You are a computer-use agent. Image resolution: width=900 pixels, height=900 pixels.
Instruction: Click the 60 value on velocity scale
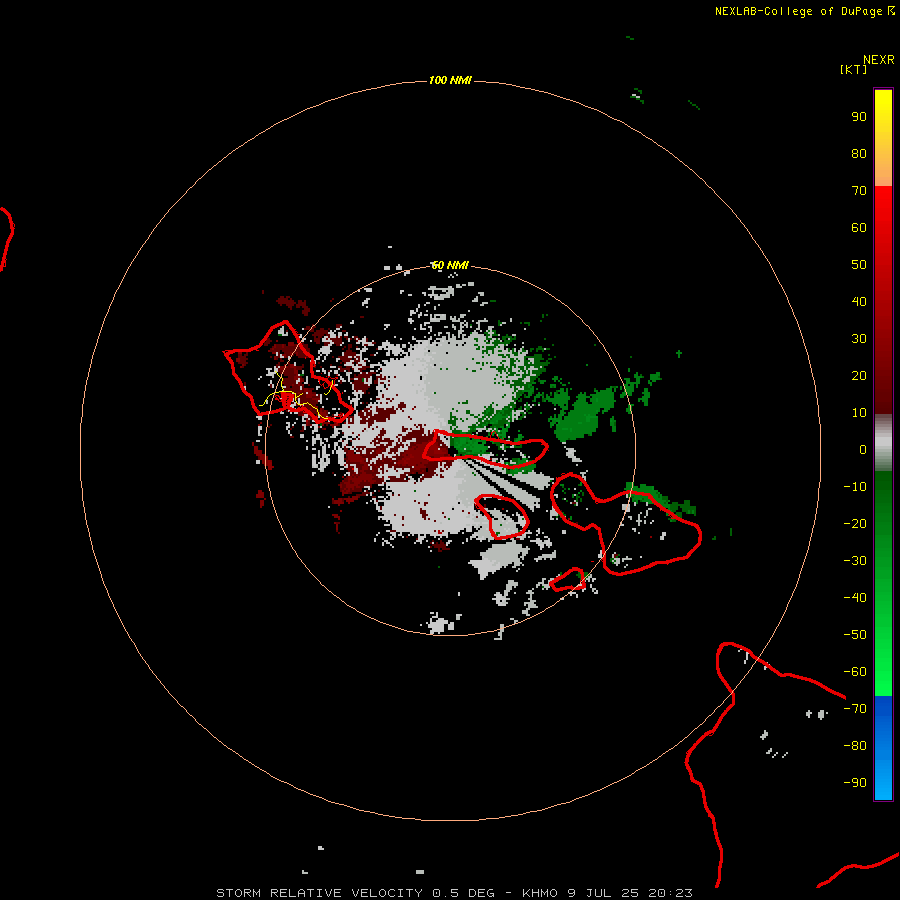859,228
